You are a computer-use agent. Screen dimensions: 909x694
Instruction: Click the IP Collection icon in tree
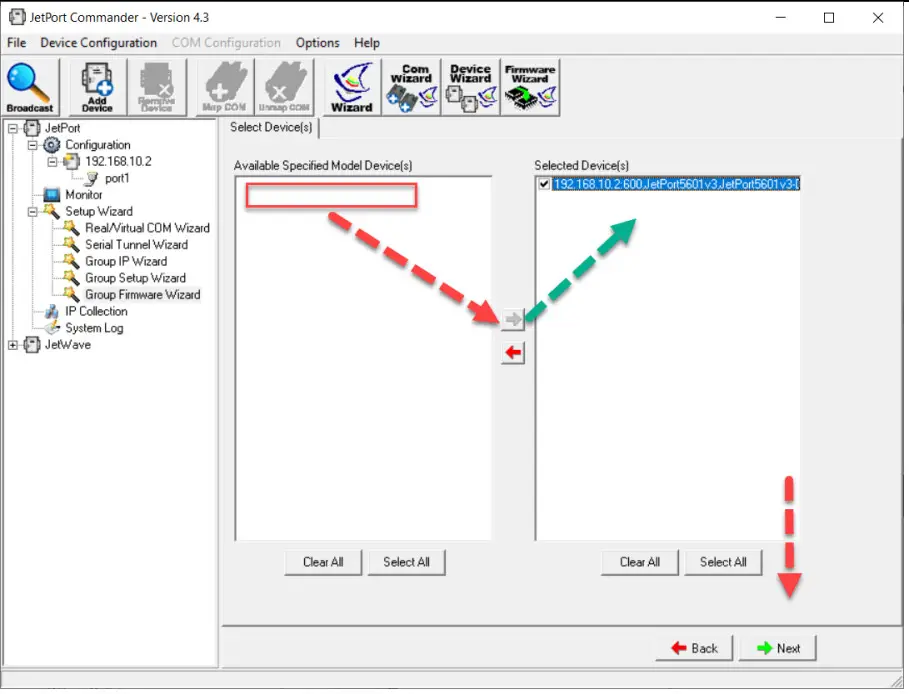pos(52,311)
